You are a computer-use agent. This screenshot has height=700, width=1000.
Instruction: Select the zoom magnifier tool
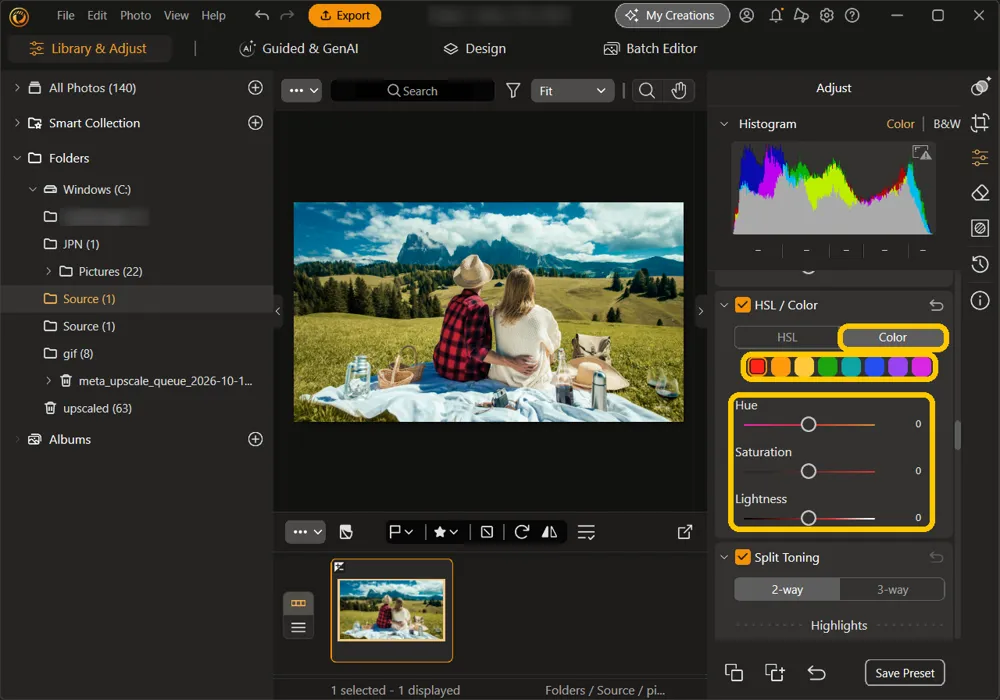(647, 91)
